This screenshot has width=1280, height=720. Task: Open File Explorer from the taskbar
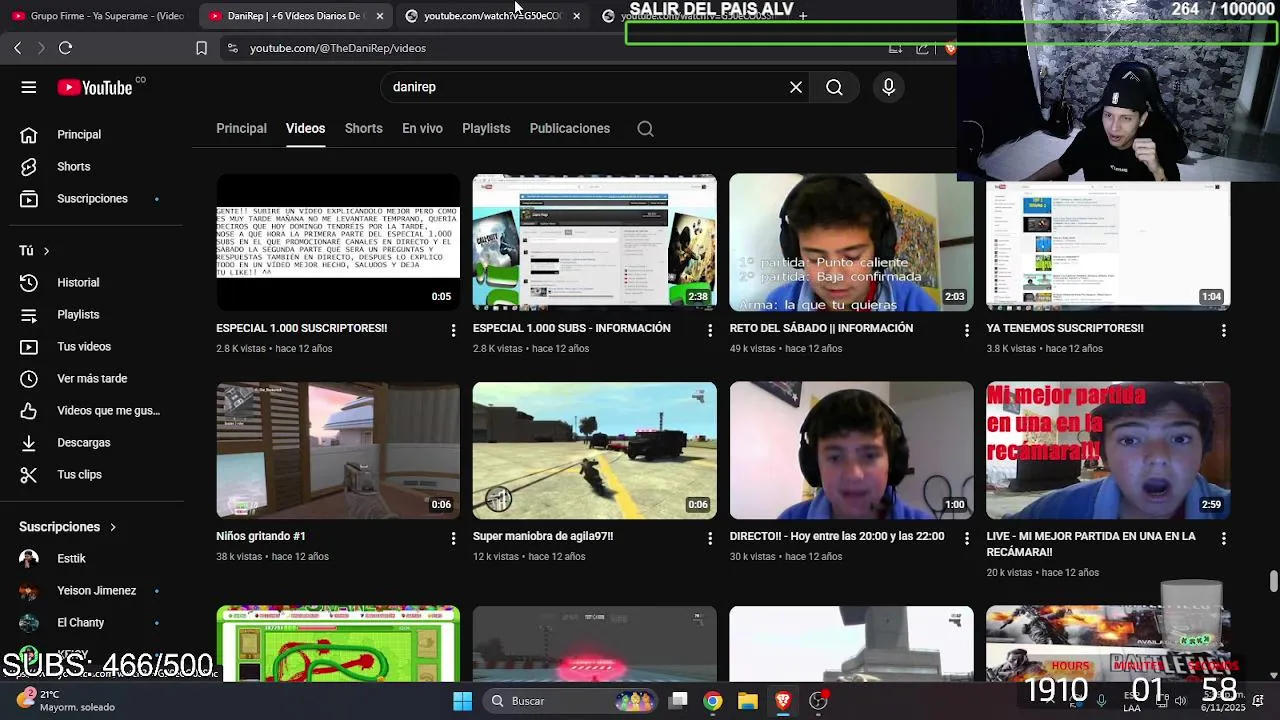pos(747,701)
